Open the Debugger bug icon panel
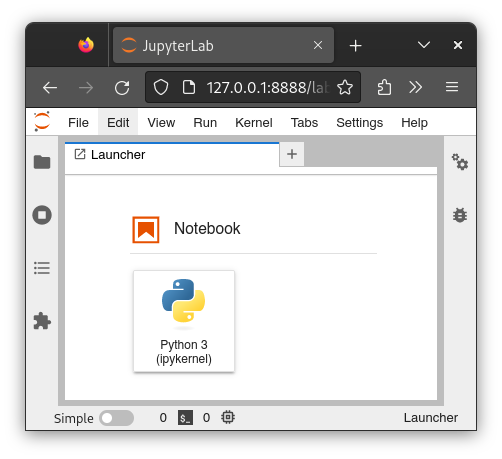 click(x=460, y=215)
